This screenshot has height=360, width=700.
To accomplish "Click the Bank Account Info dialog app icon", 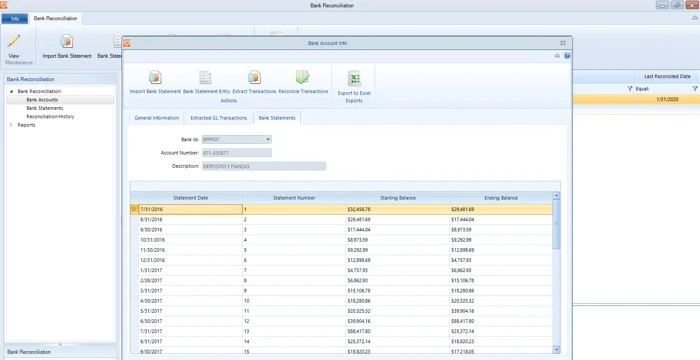I will 127,43.
